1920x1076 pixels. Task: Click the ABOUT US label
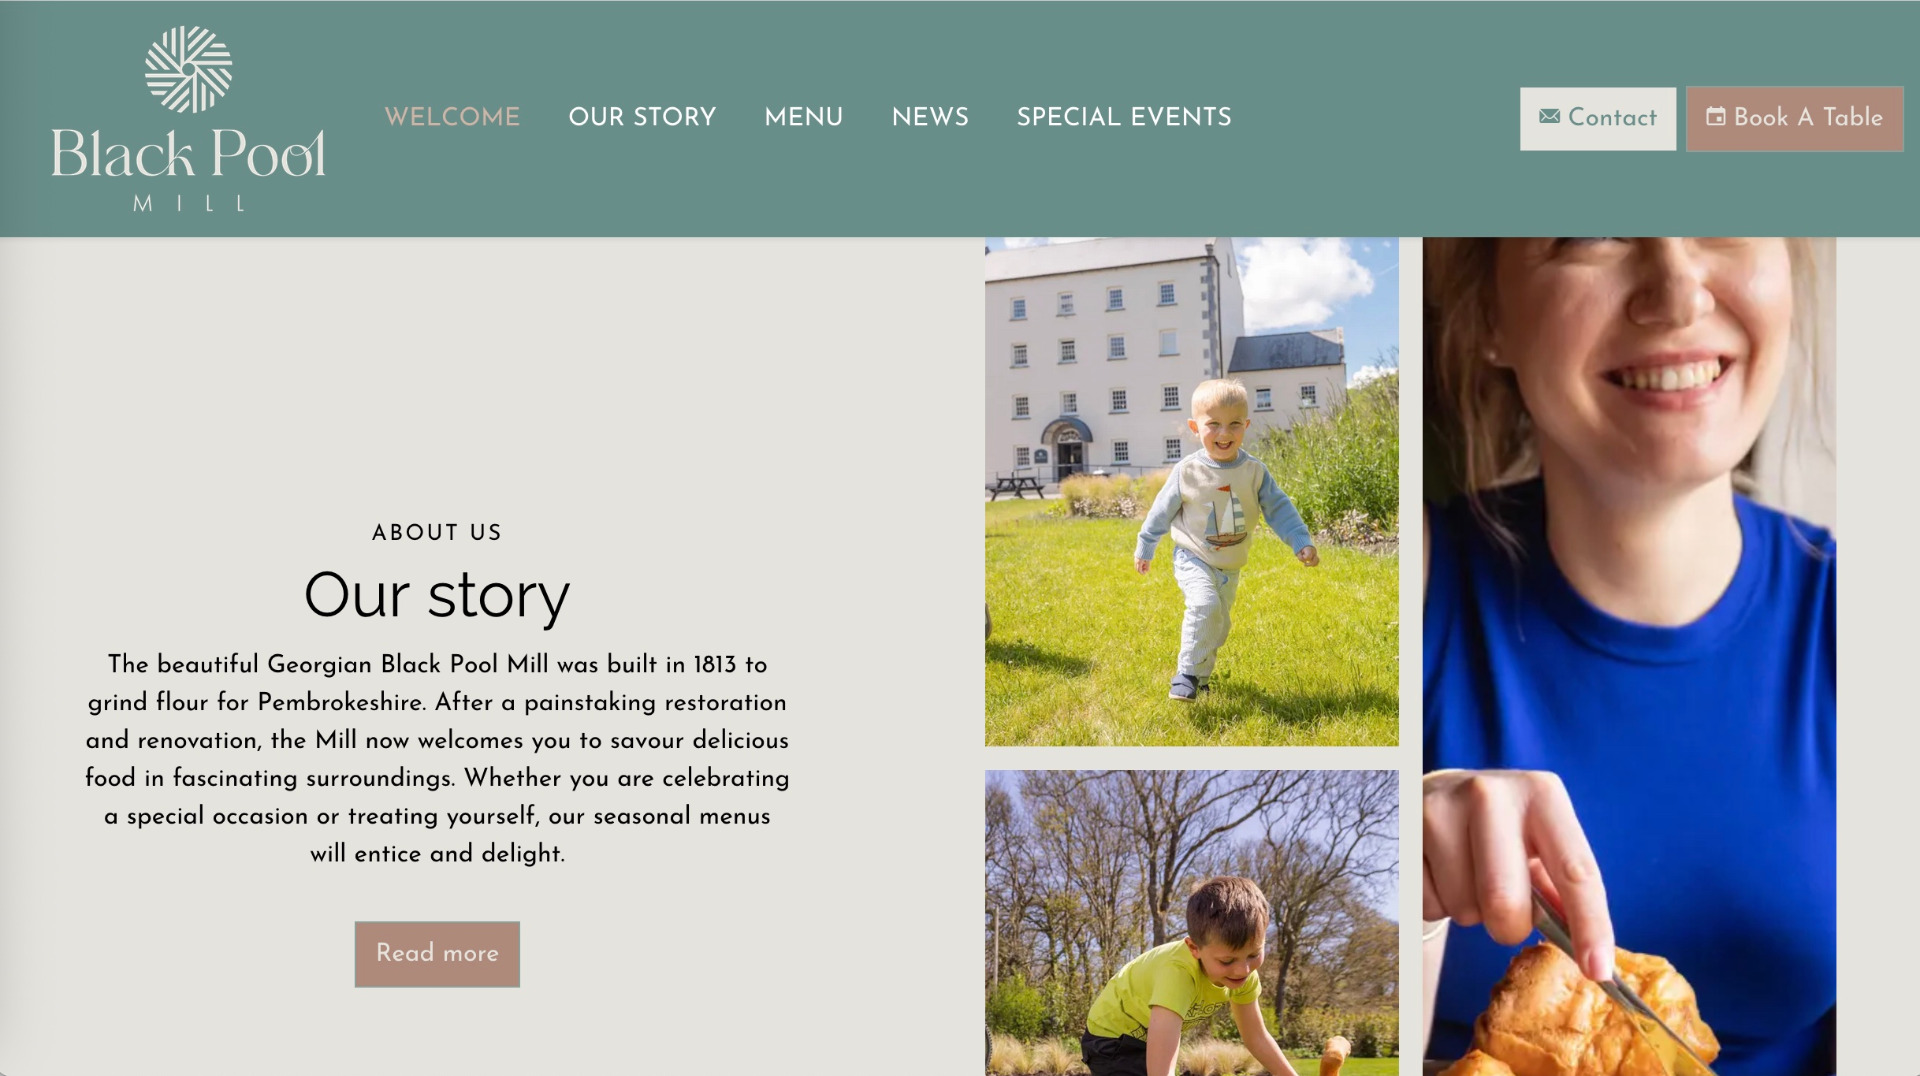coord(437,533)
